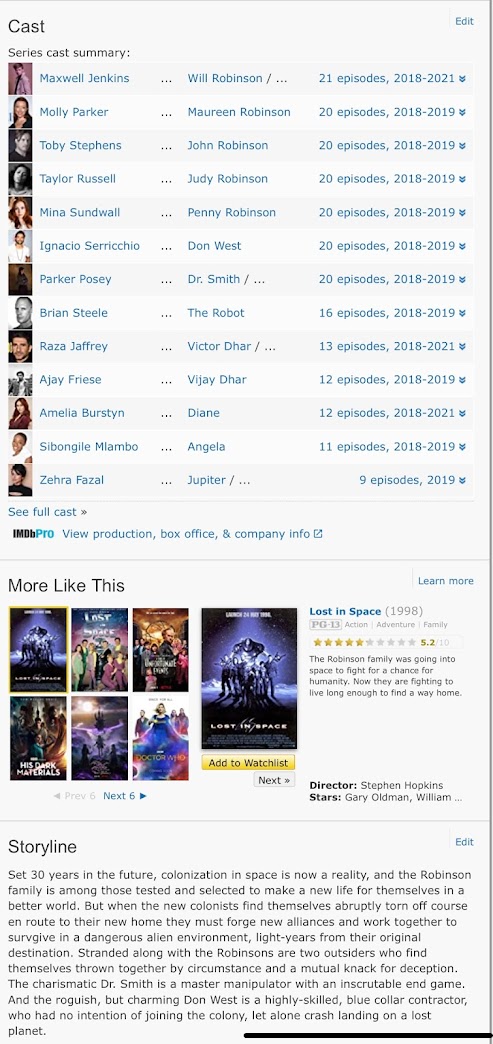Click Maxwell Jenkins cast photo
This screenshot has height=1044, width=493.
point(20,79)
